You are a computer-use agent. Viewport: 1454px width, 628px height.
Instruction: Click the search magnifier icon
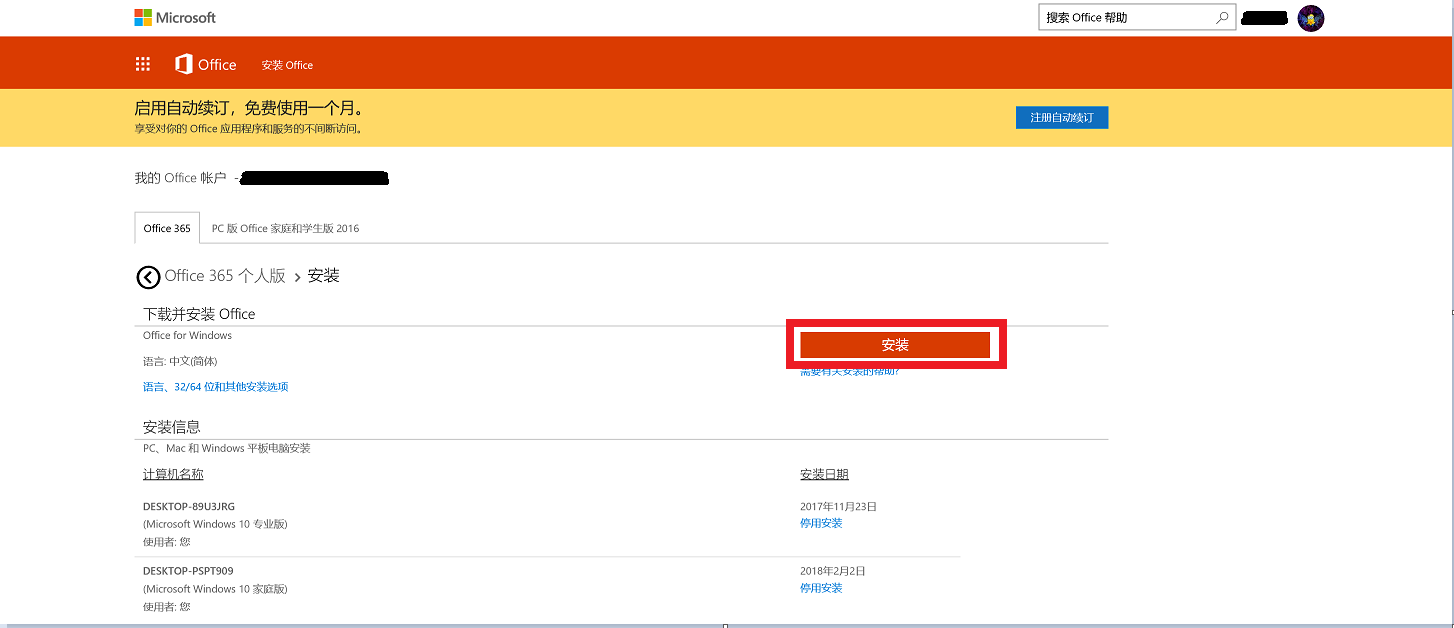(1222, 17)
